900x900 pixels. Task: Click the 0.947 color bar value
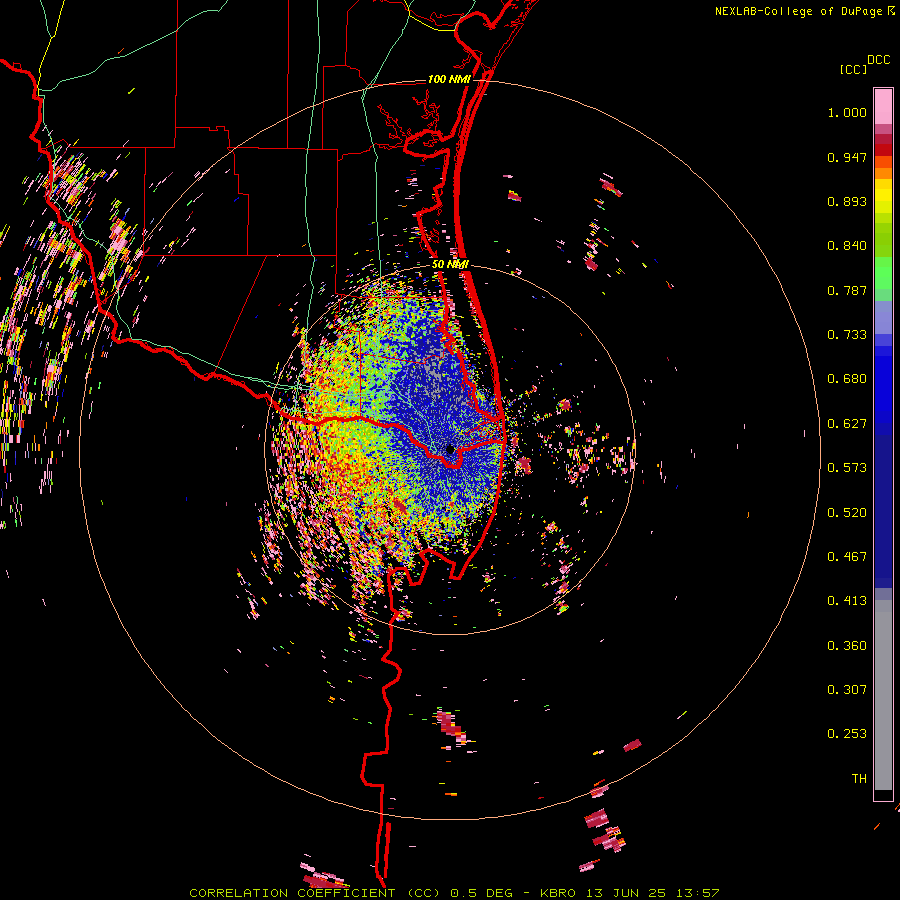point(847,157)
